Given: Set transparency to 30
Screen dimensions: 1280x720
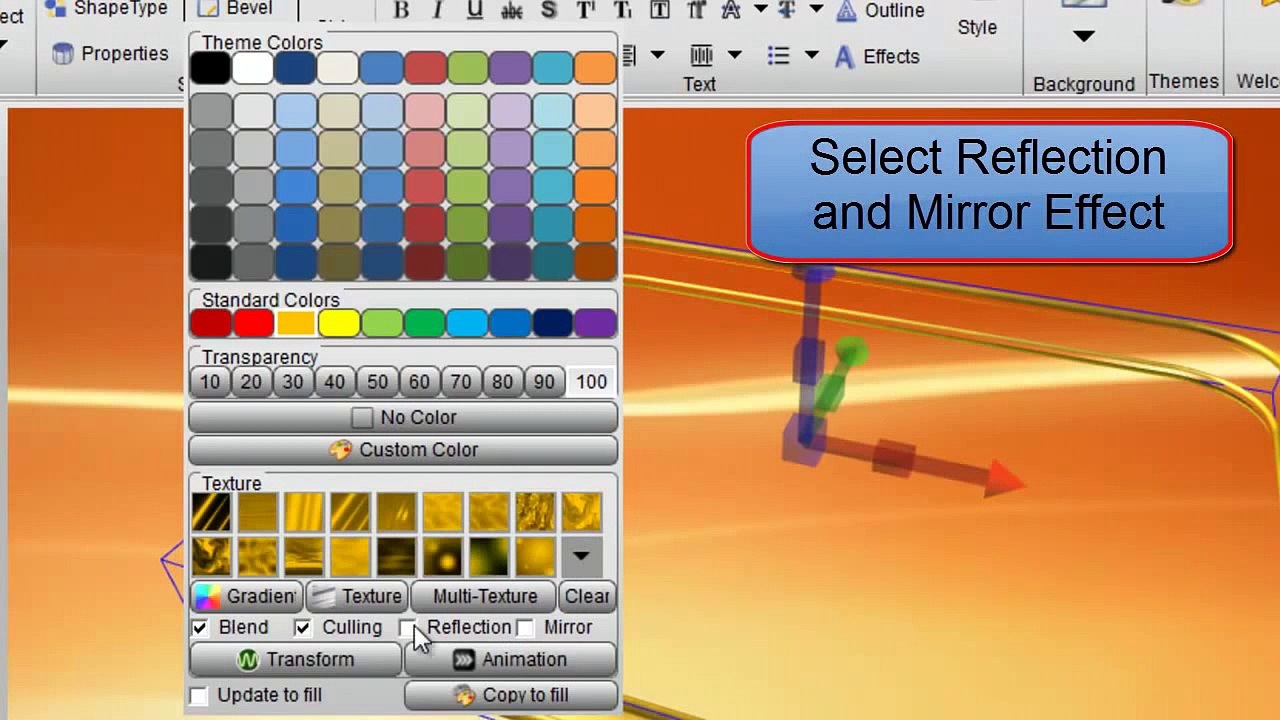Looking at the screenshot, I should pyautogui.click(x=293, y=382).
